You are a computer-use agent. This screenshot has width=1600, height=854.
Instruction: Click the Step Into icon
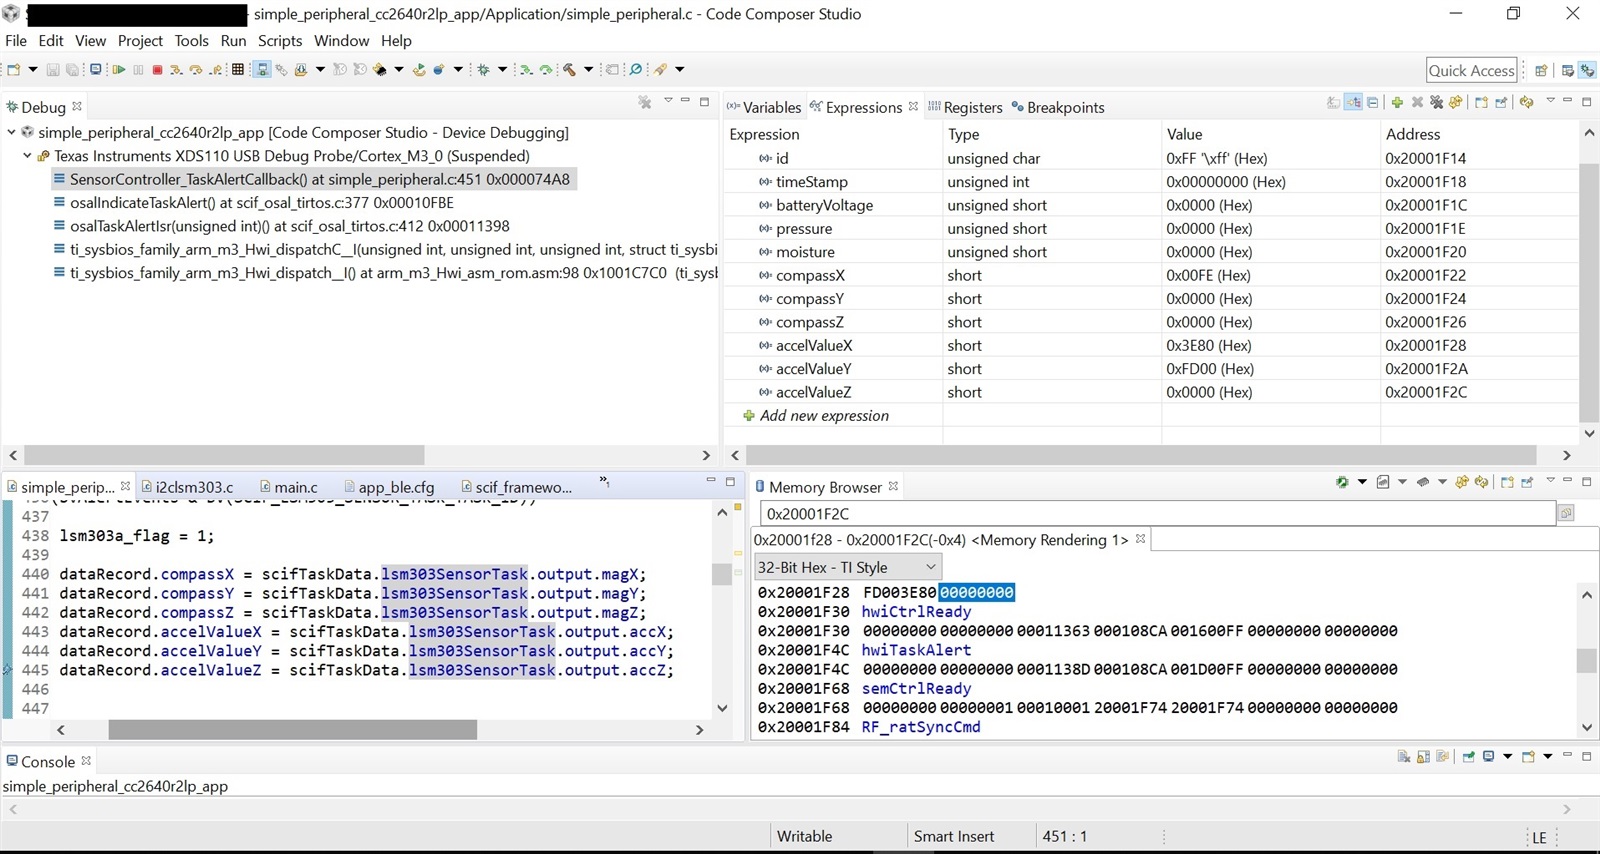[x=176, y=69]
